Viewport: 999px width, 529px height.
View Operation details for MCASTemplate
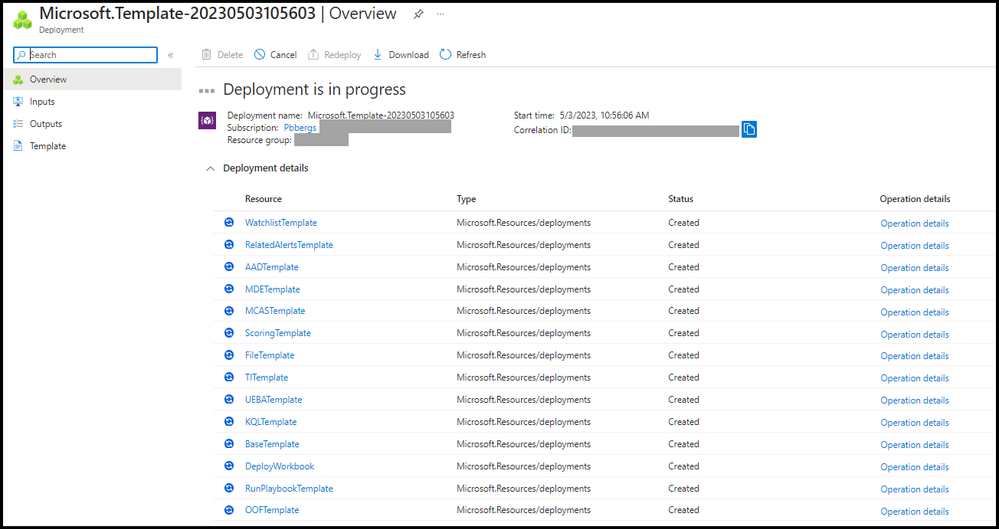coord(914,312)
